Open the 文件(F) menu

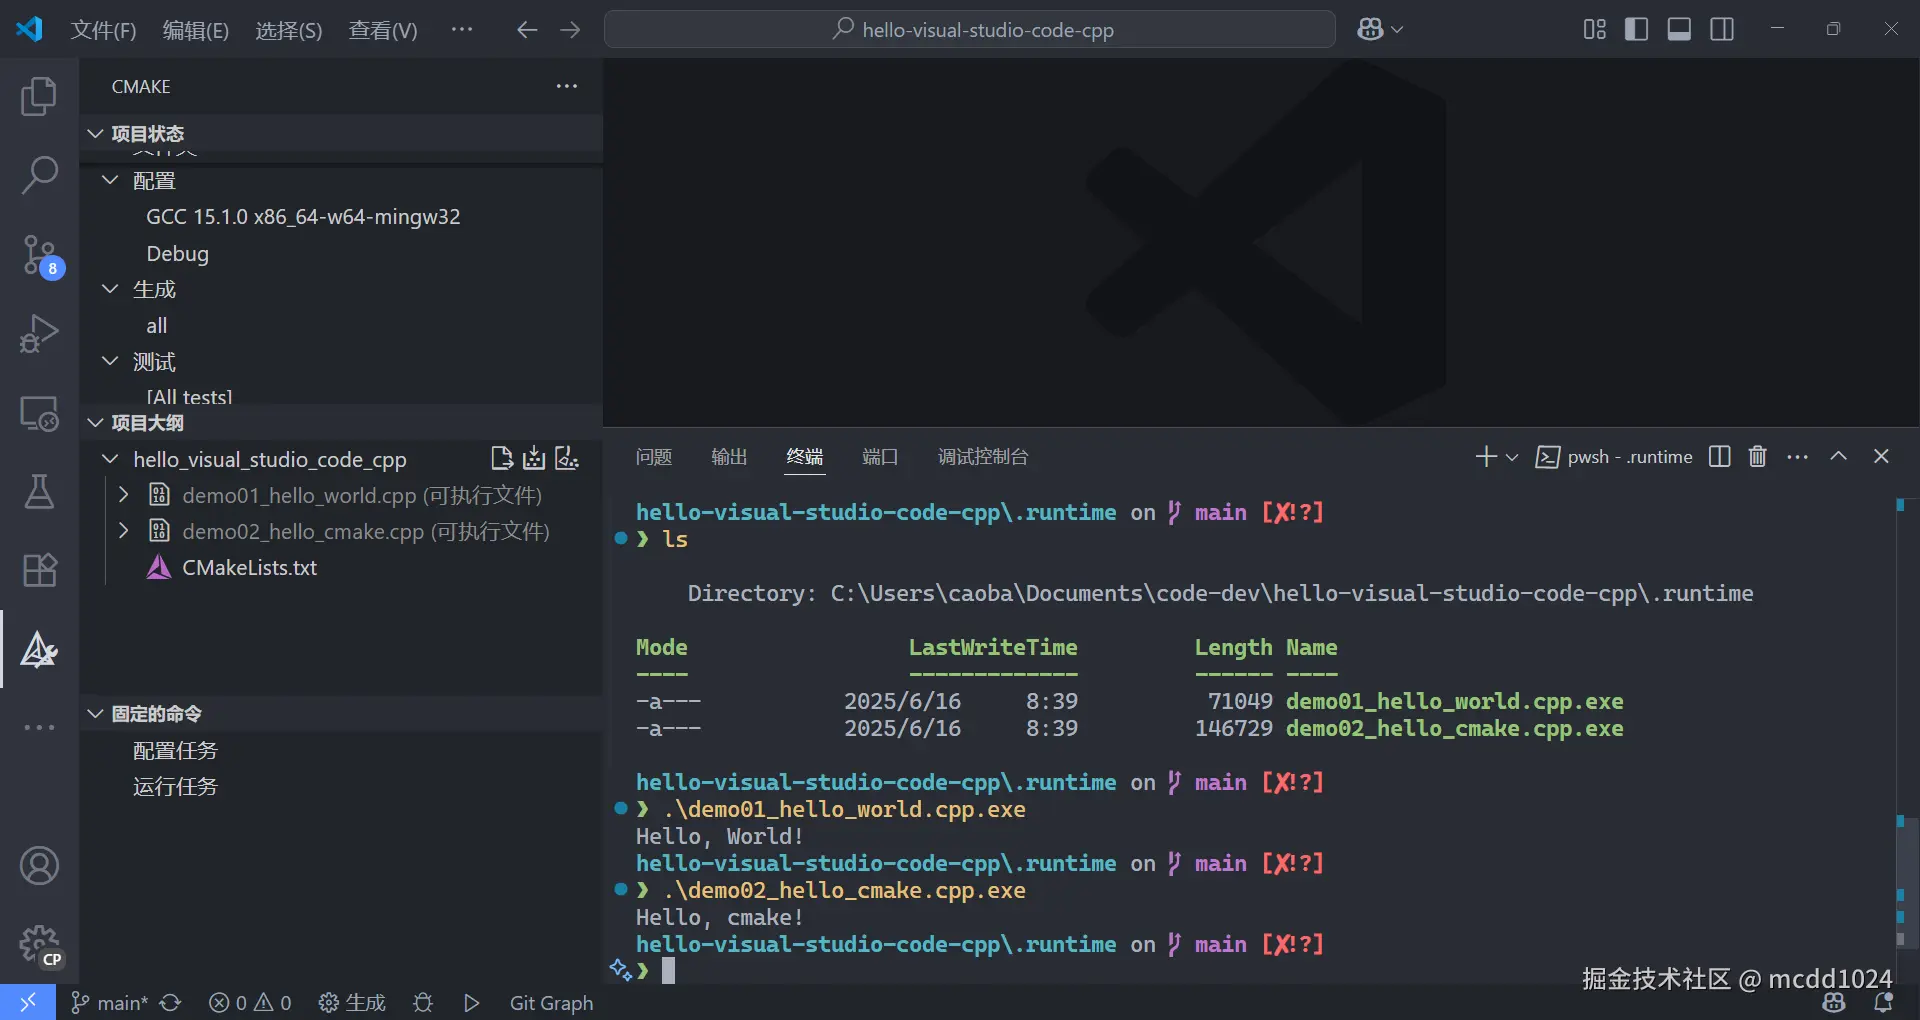click(x=103, y=30)
